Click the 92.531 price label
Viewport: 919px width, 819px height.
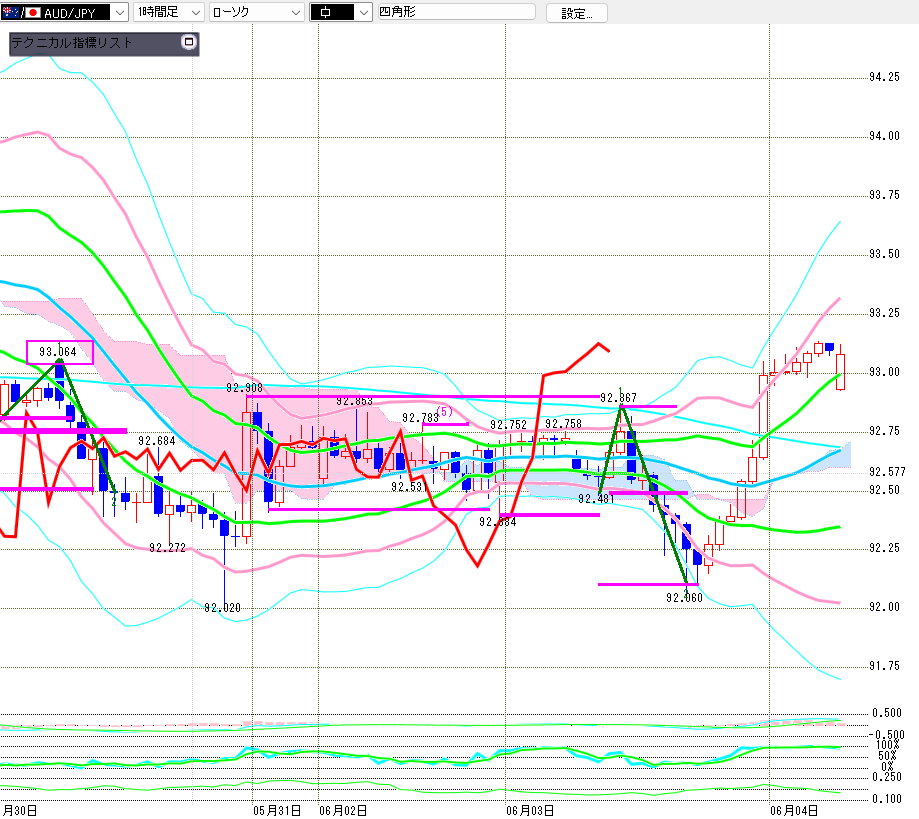(409, 487)
